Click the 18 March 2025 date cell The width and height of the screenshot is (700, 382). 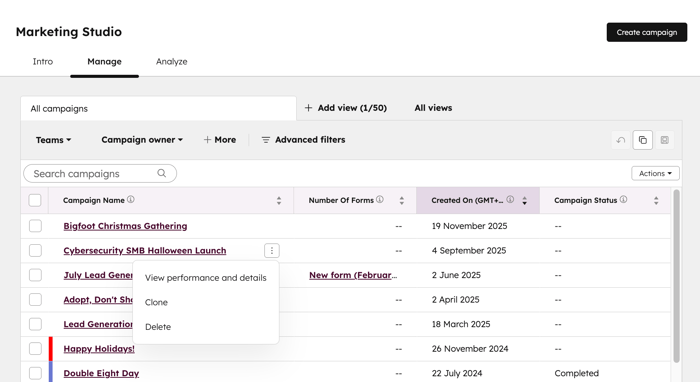point(461,324)
